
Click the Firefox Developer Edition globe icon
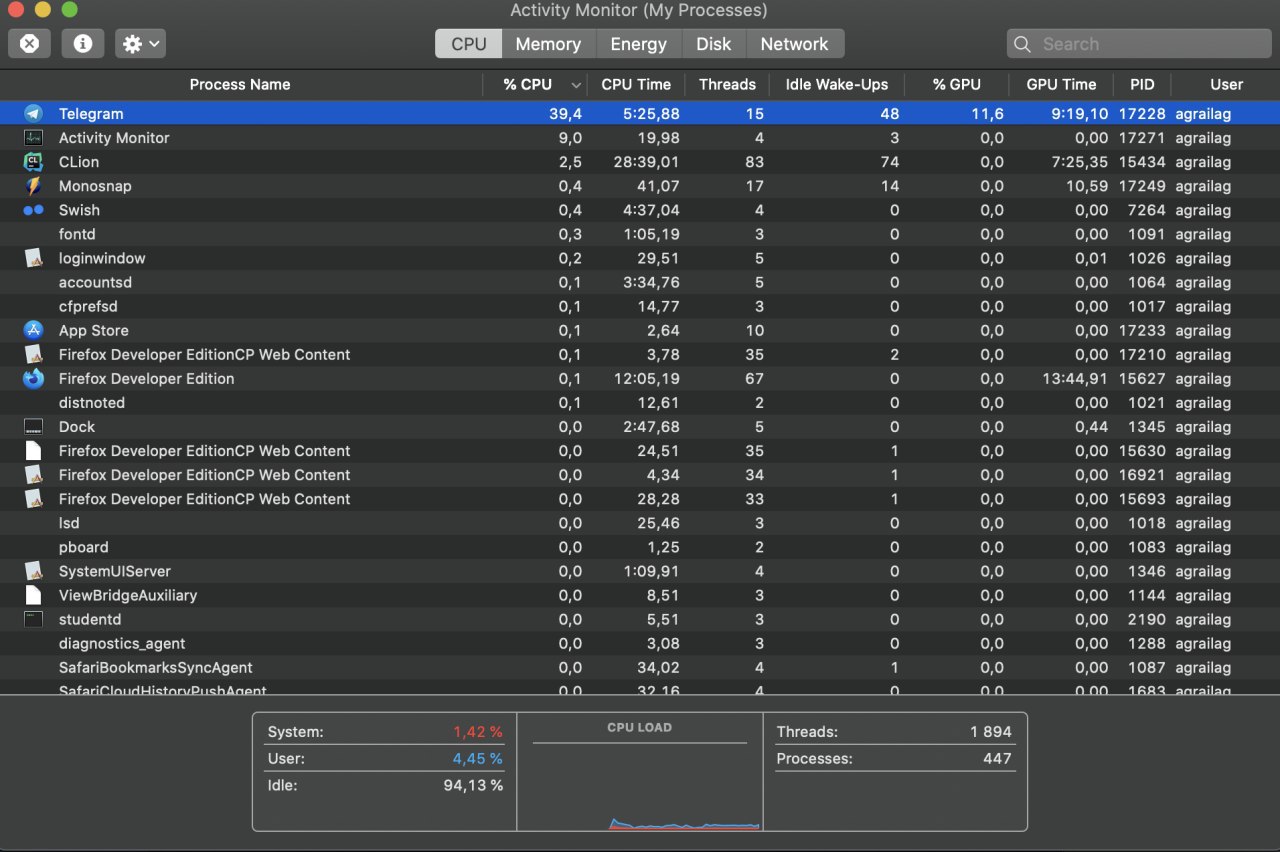pyautogui.click(x=34, y=378)
